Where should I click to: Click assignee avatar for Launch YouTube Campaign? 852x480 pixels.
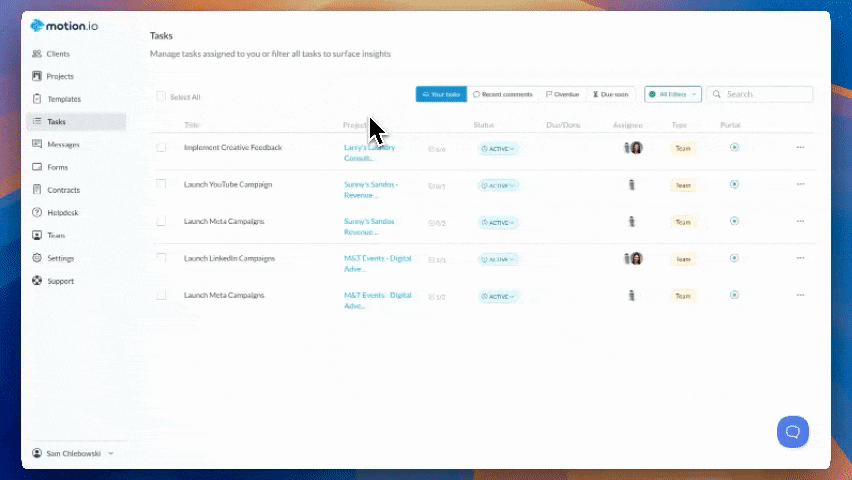tap(631, 185)
